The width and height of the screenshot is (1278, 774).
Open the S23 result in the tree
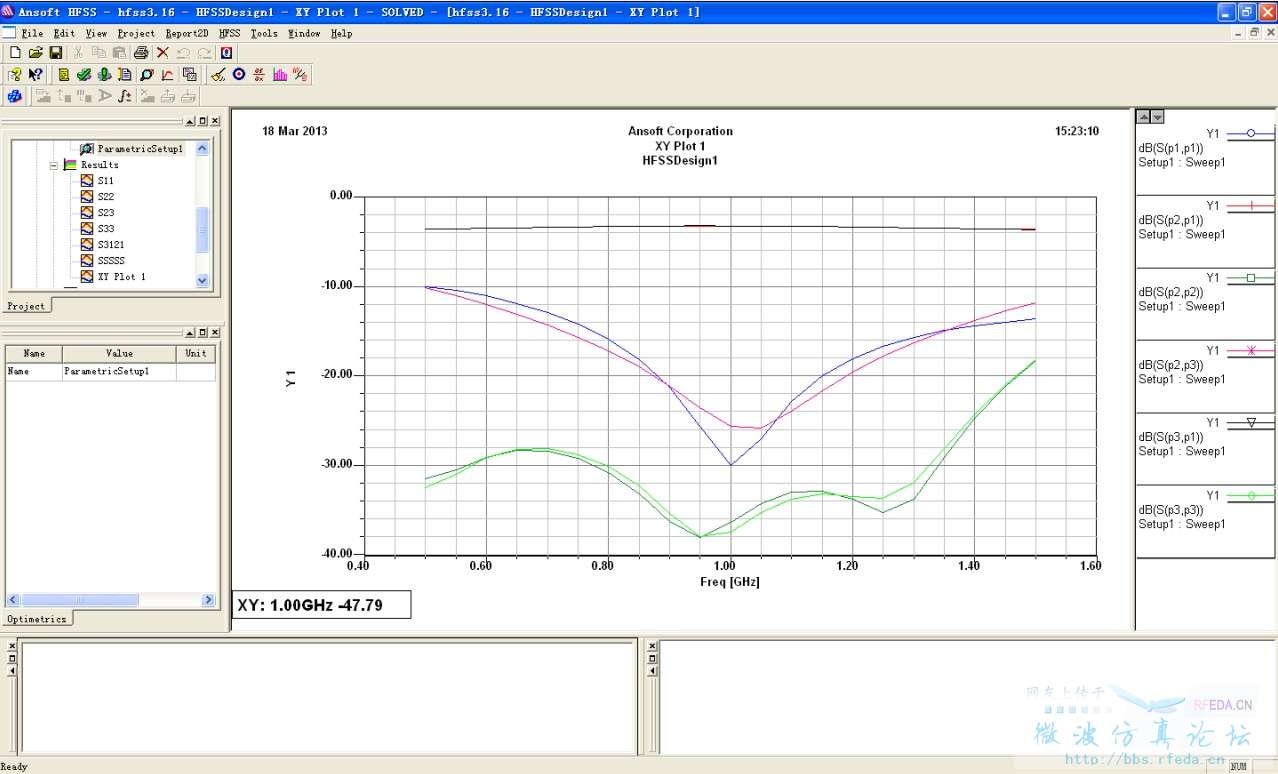[x=106, y=213]
